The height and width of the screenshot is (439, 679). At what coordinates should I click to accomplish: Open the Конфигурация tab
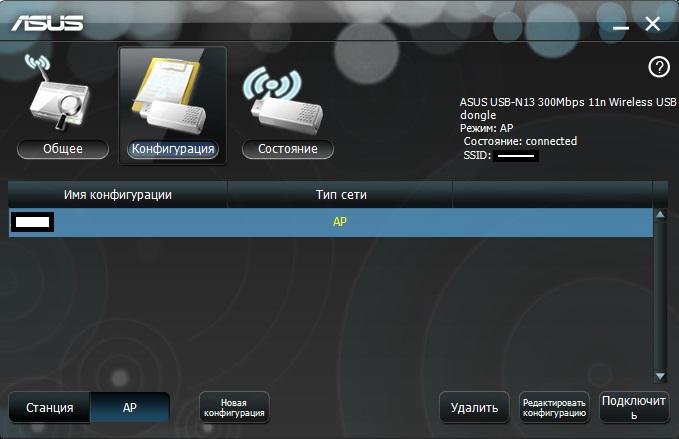coord(173,149)
